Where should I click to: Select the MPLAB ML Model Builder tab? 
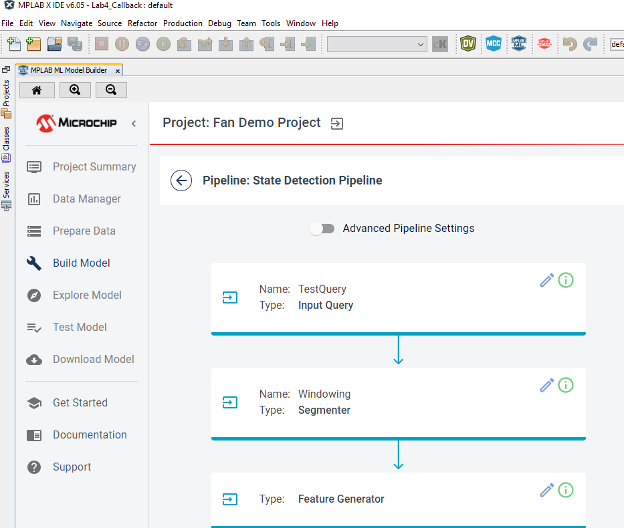point(69,69)
